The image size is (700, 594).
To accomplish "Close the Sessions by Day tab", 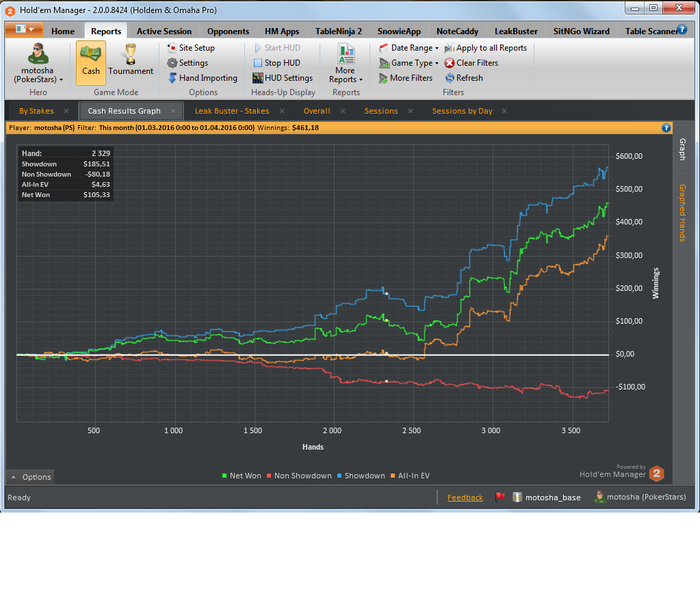I will tap(504, 111).
